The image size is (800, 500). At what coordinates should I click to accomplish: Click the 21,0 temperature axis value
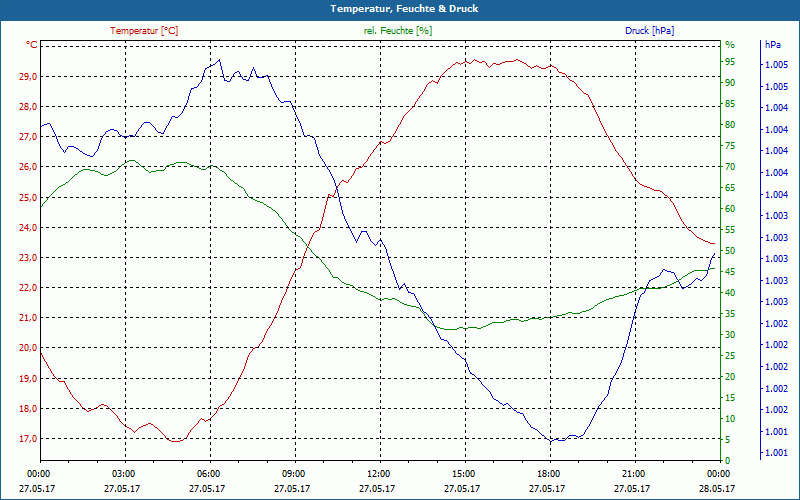point(28,318)
